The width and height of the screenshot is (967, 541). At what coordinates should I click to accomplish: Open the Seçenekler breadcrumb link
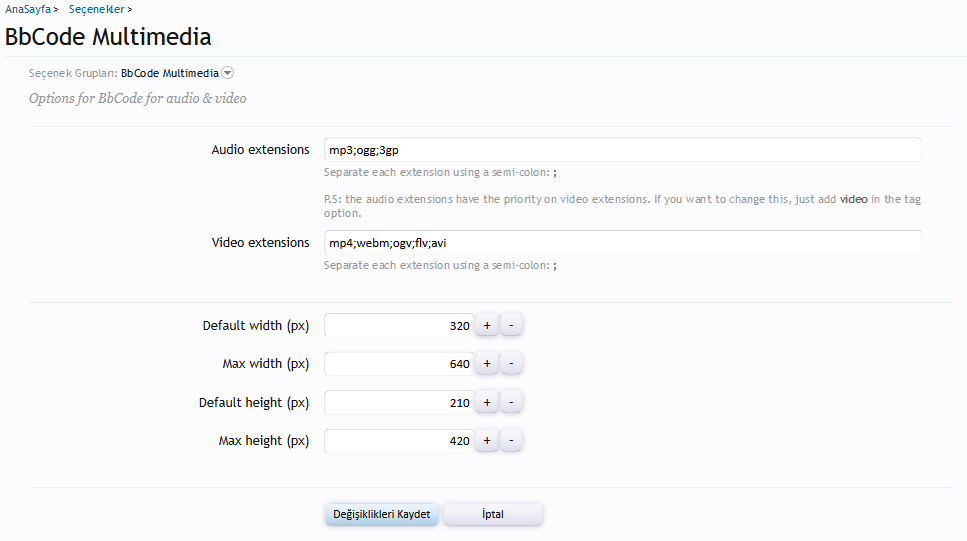coord(96,9)
